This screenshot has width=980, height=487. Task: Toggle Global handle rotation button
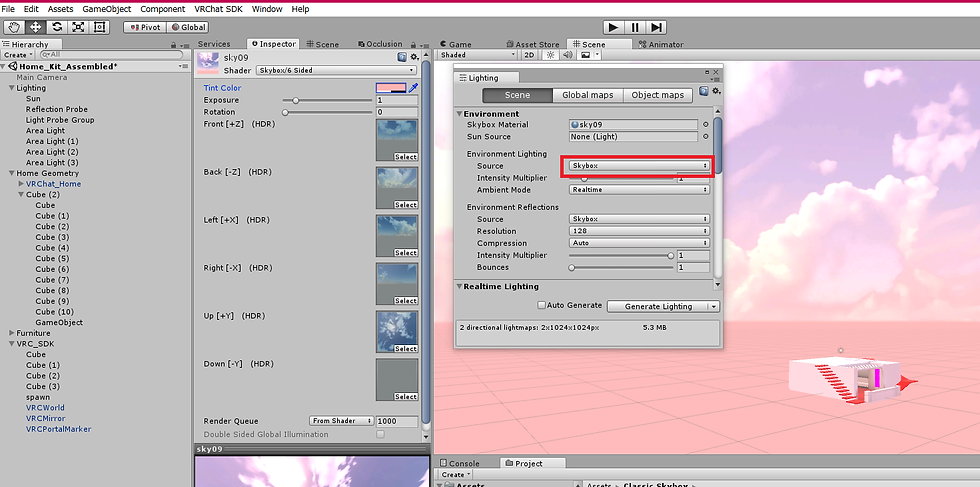(188, 28)
